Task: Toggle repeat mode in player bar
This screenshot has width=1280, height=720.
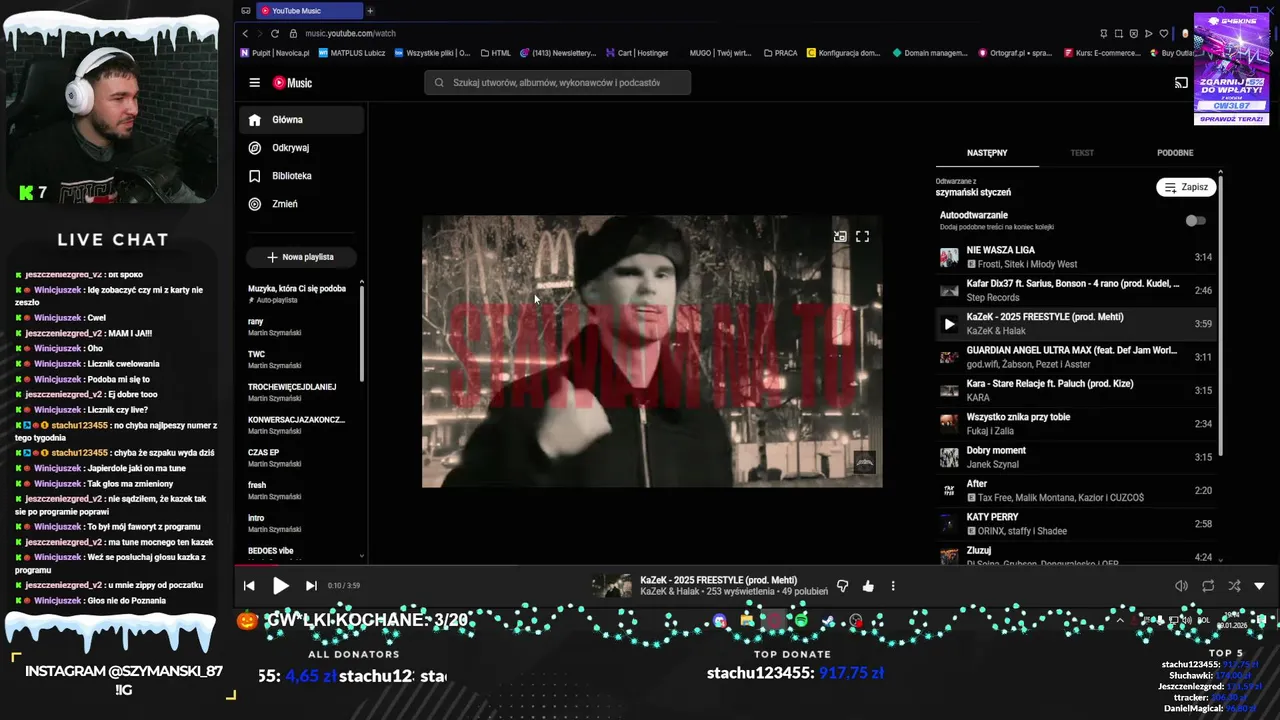Action: (1208, 586)
